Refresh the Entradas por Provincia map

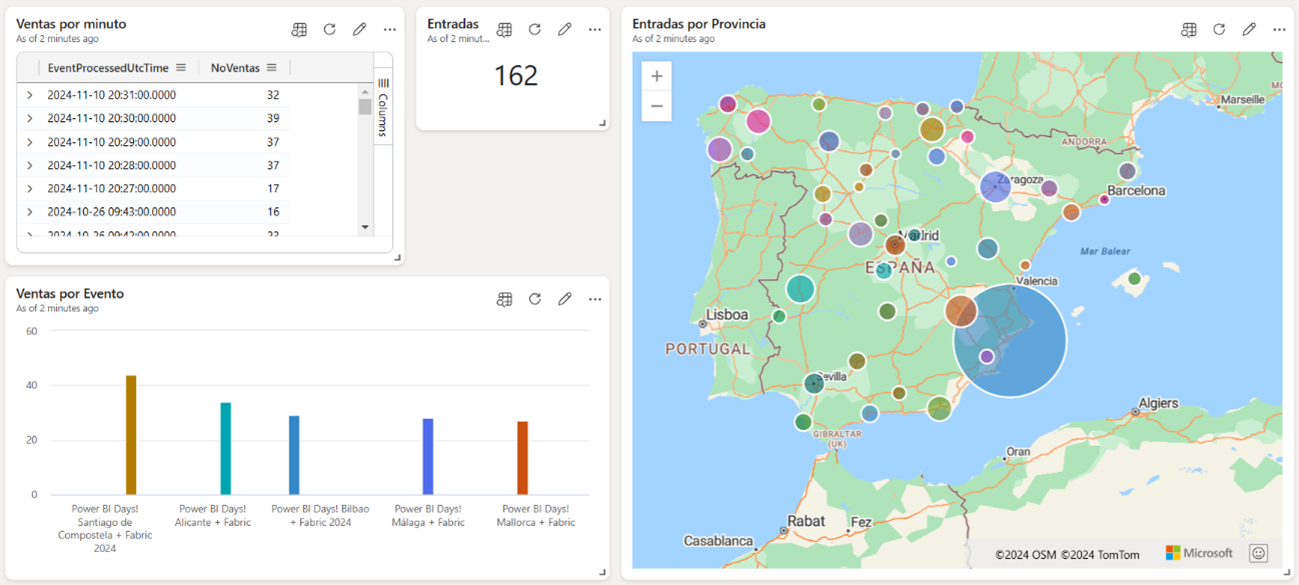pos(1219,30)
